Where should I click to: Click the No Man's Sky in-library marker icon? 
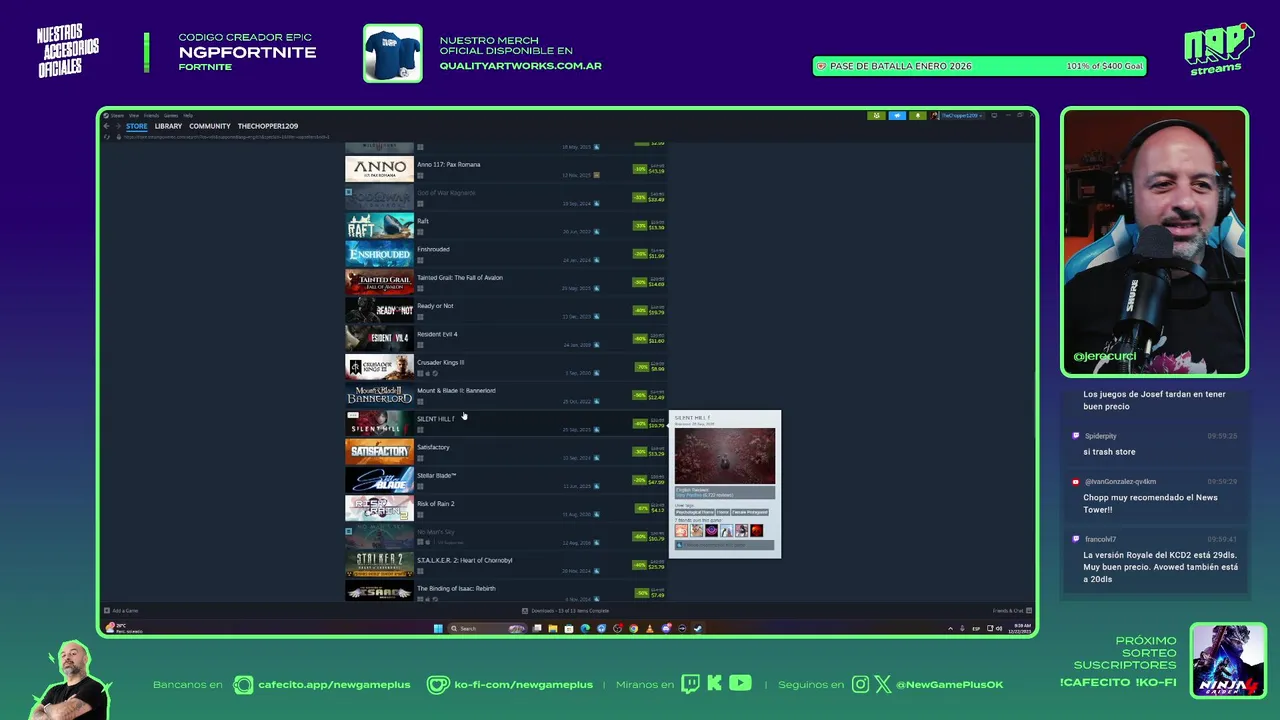(x=348, y=532)
